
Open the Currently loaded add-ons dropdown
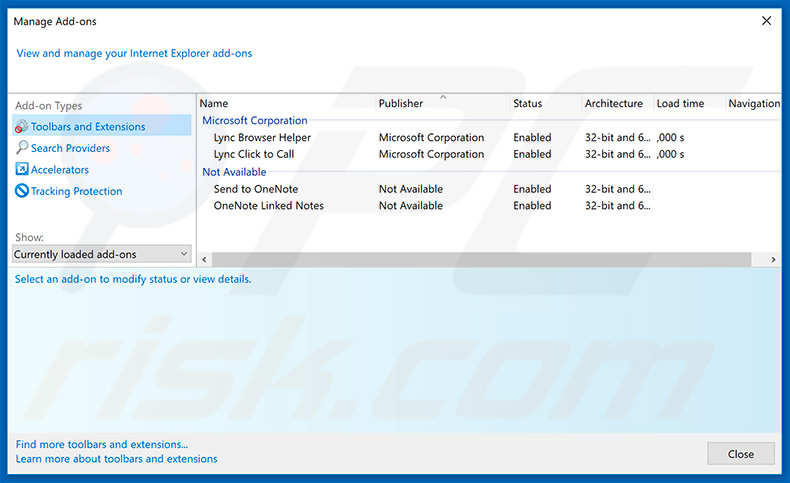coord(101,254)
